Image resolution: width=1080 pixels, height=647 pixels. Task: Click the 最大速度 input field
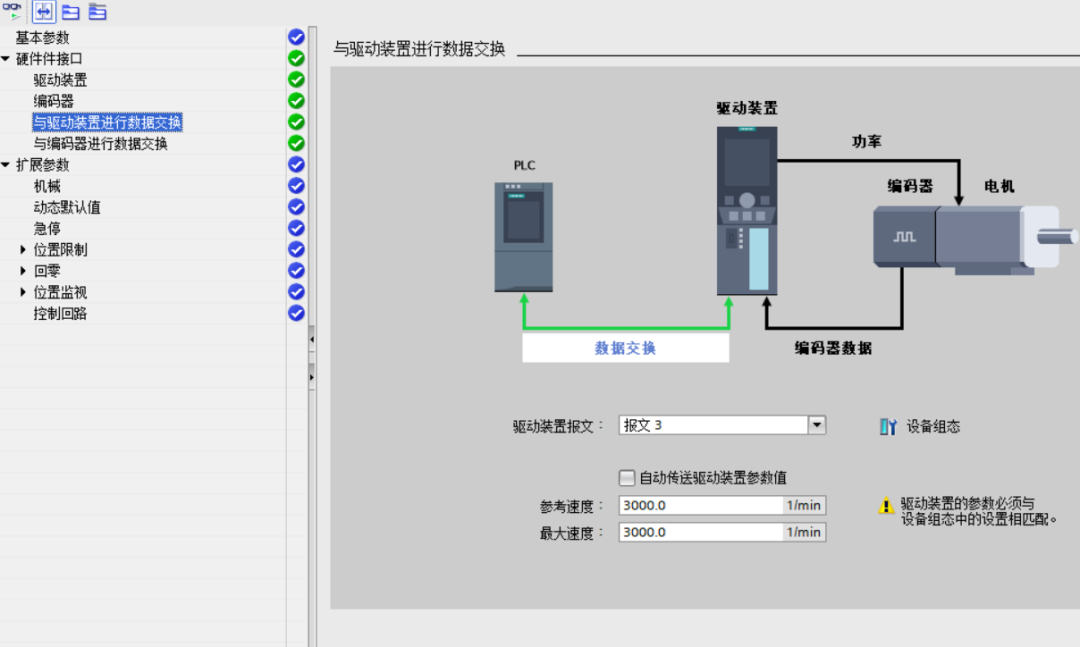(x=700, y=533)
